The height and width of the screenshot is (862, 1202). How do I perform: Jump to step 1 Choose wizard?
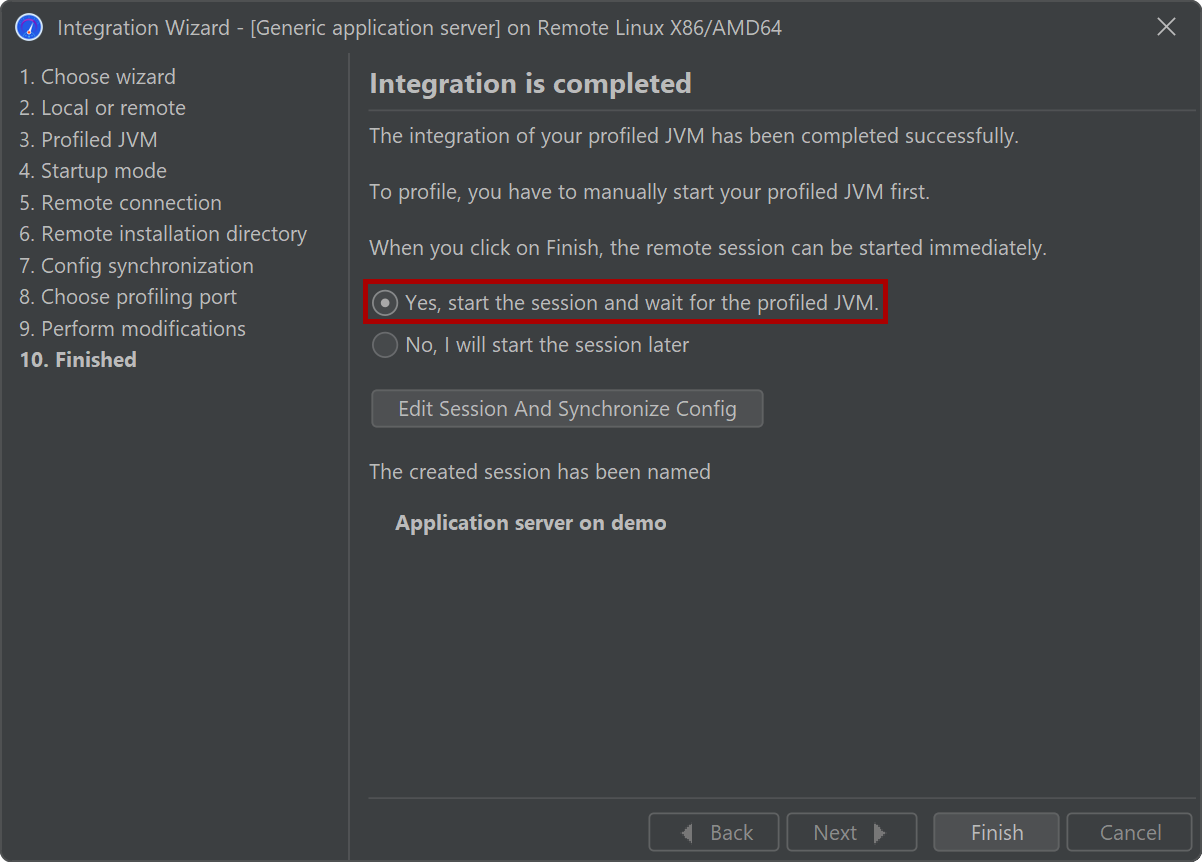(x=98, y=77)
